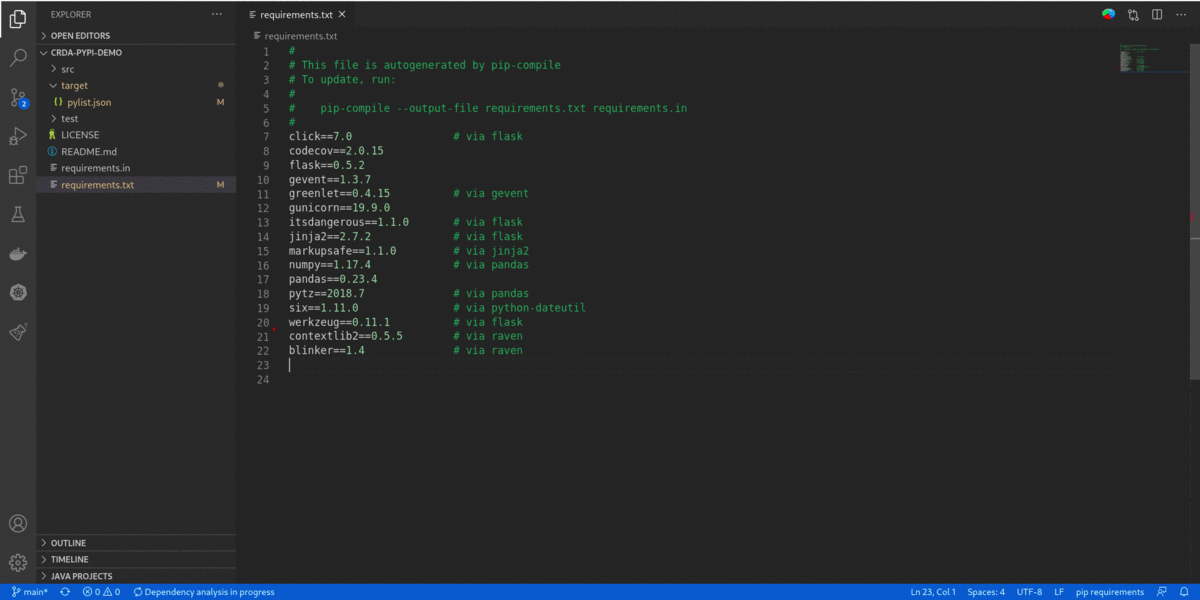Open the Kubernetes view
This screenshot has height=600, width=1200.
(x=18, y=292)
